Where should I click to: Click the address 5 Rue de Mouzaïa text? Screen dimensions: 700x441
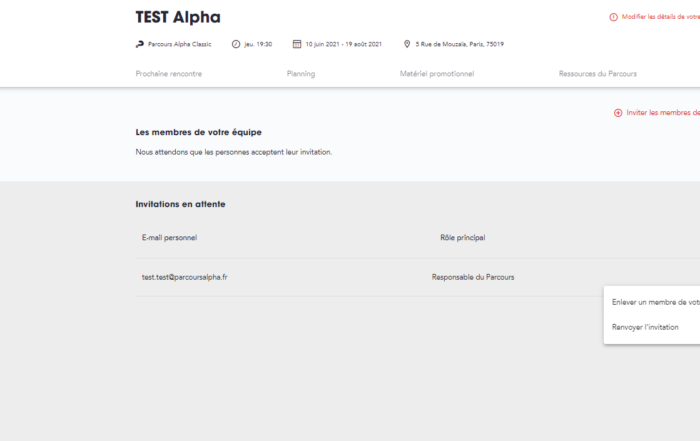(x=460, y=44)
